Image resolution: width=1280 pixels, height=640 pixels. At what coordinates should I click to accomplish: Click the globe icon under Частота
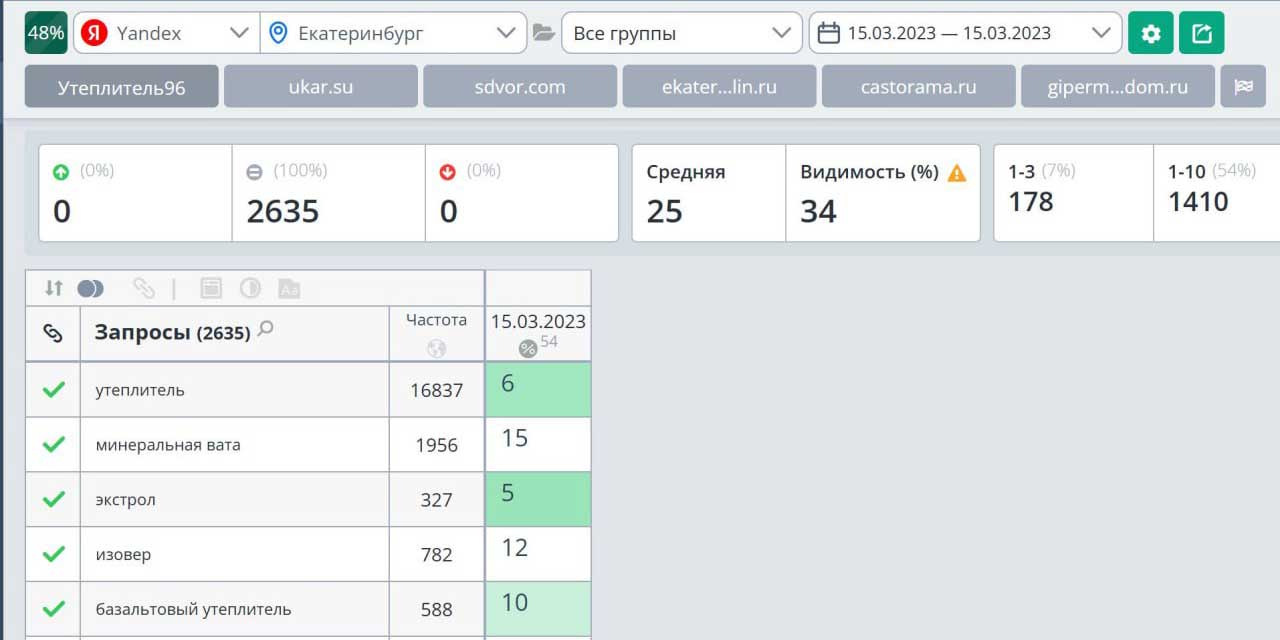pyautogui.click(x=436, y=349)
